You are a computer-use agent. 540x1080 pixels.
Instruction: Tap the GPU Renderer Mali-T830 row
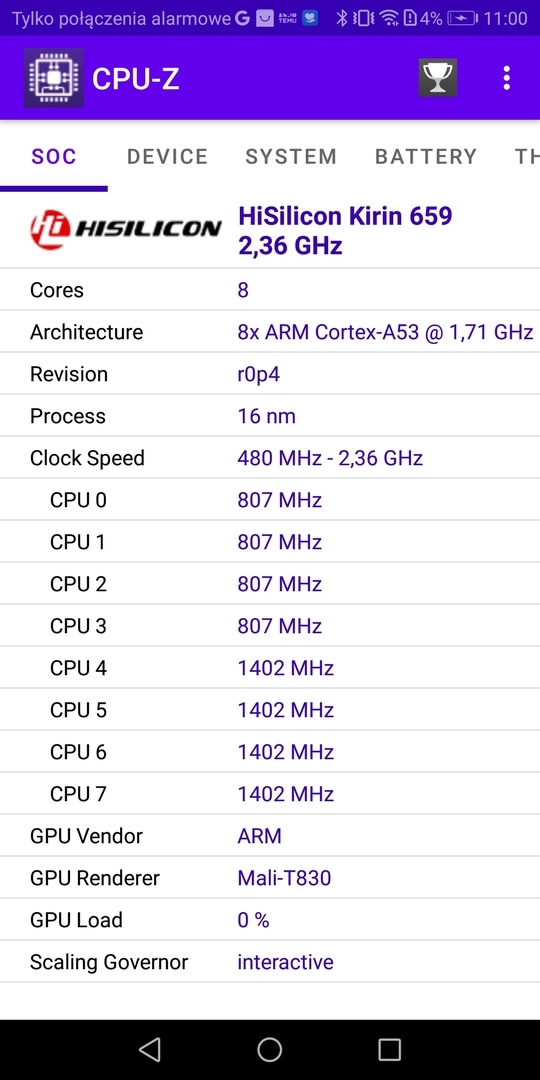click(270, 878)
